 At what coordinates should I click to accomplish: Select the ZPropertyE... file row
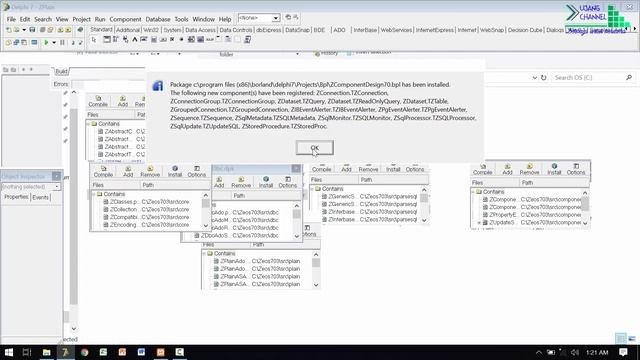531,215
